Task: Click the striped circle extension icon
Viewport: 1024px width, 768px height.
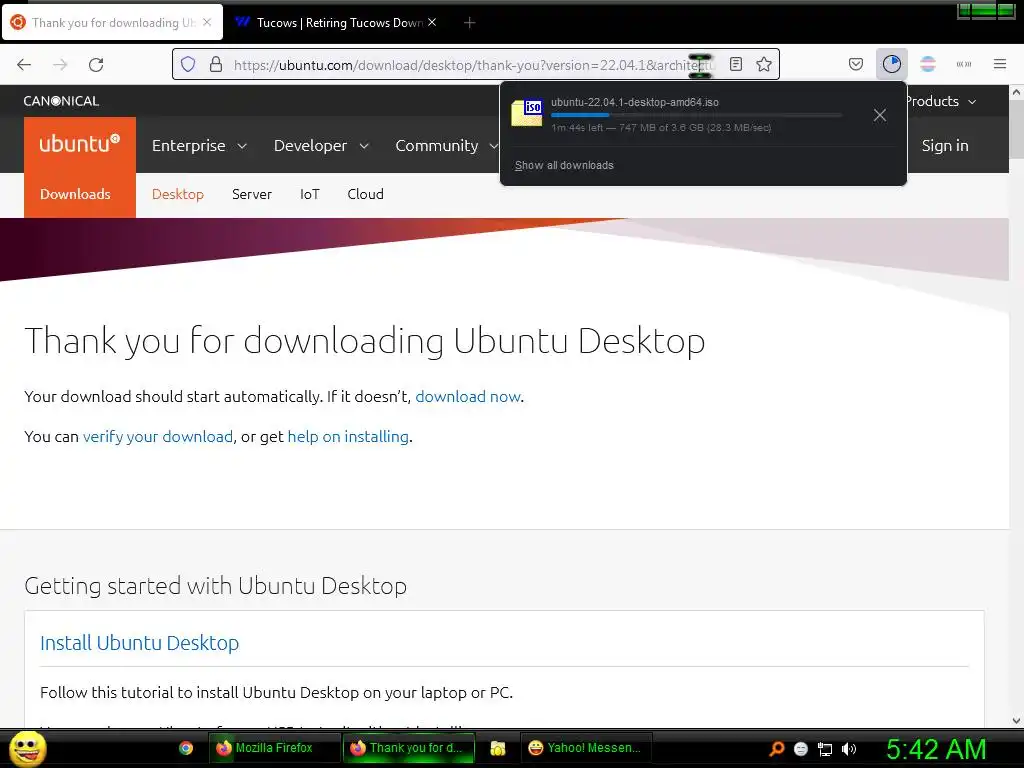Action: click(928, 64)
